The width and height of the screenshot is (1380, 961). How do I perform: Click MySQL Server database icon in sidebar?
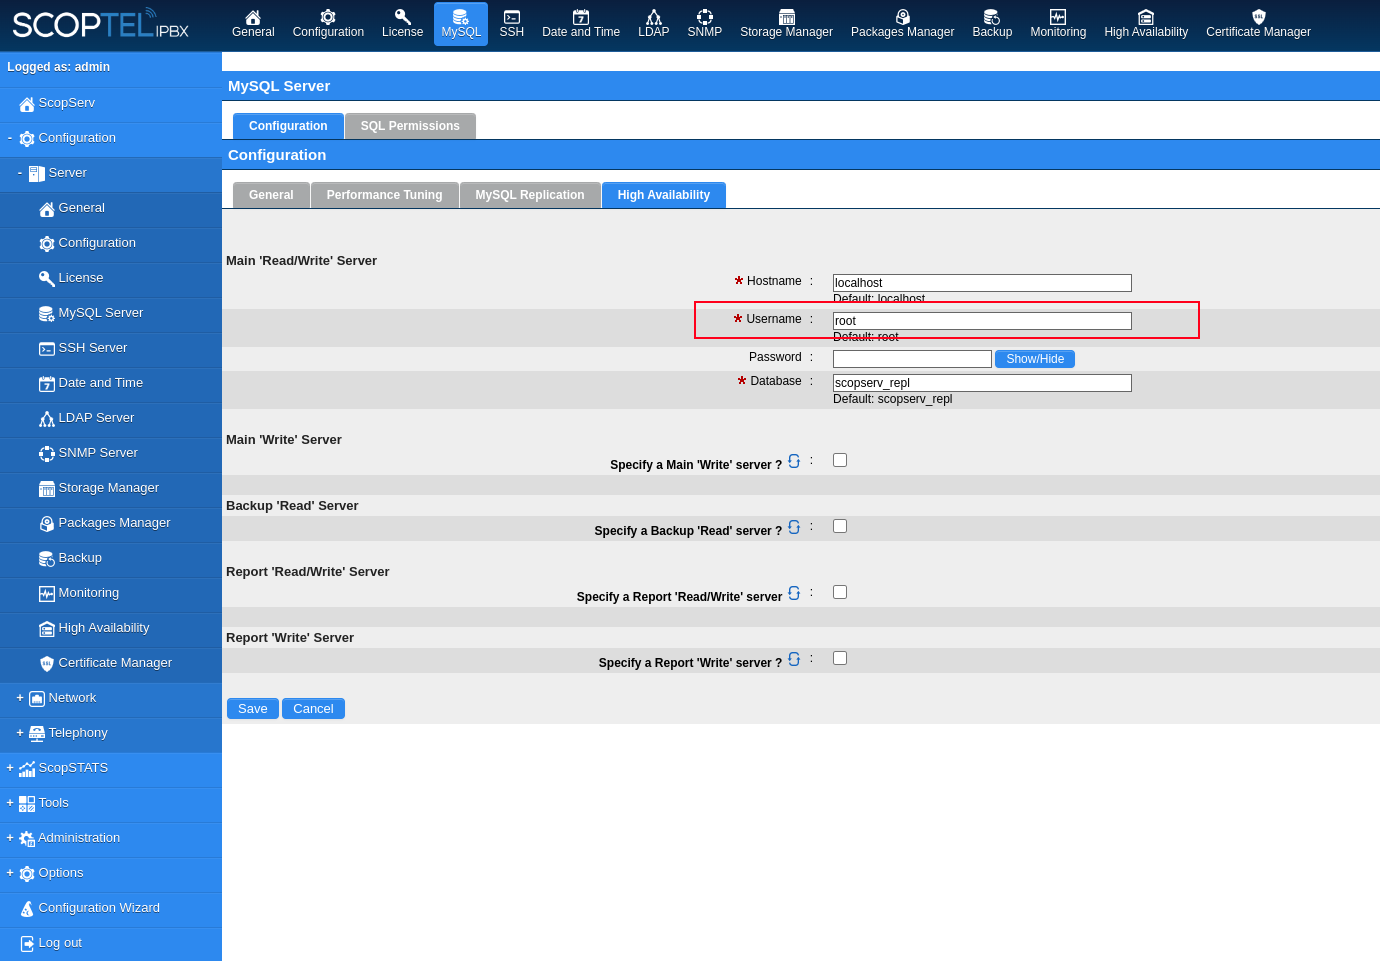click(x=47, y=314)
